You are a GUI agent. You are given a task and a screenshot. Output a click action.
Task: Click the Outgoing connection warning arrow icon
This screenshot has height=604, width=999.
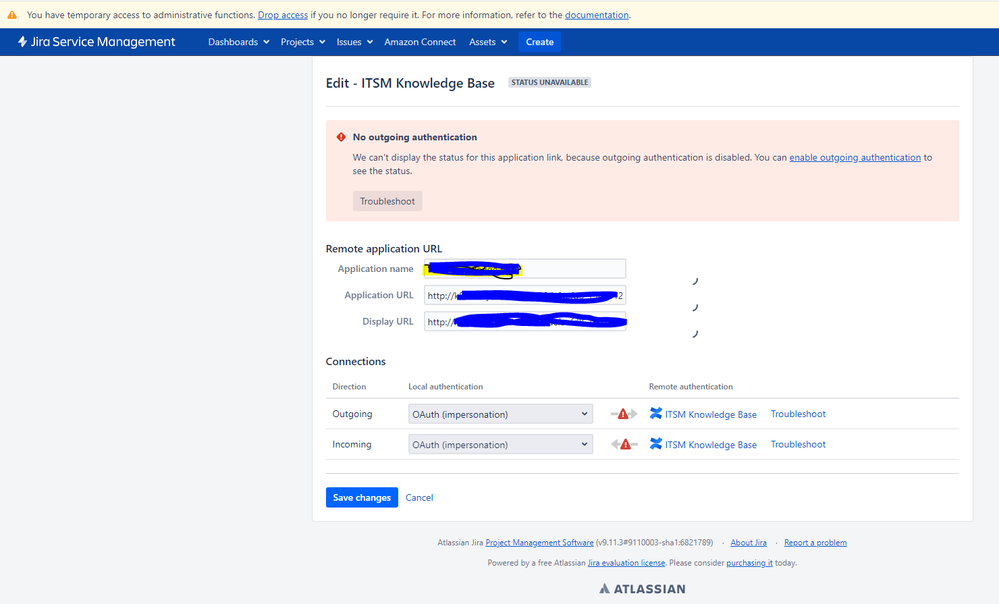624,414
